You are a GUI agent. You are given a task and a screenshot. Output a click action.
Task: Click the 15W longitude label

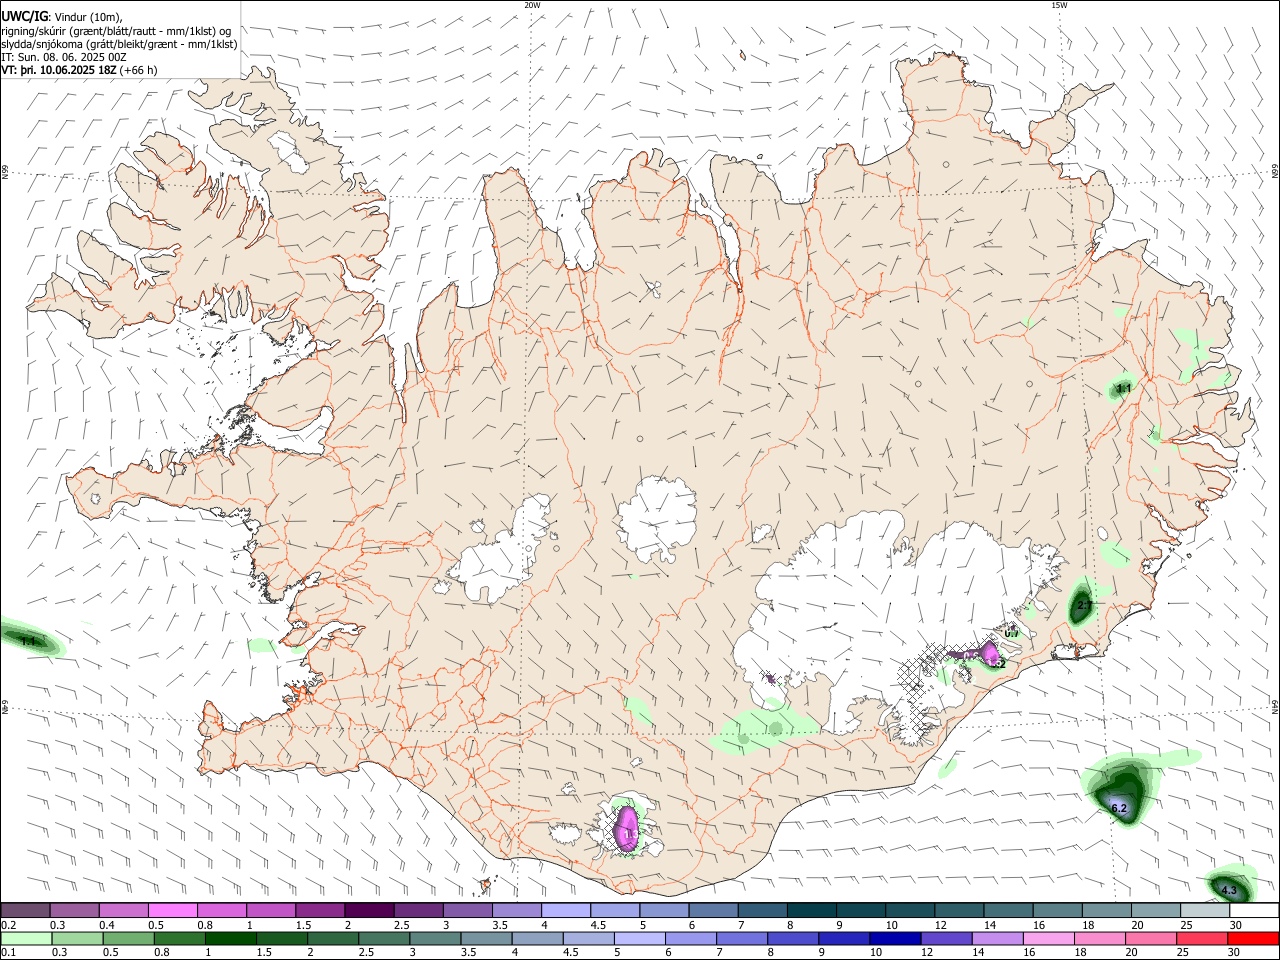1059,5
